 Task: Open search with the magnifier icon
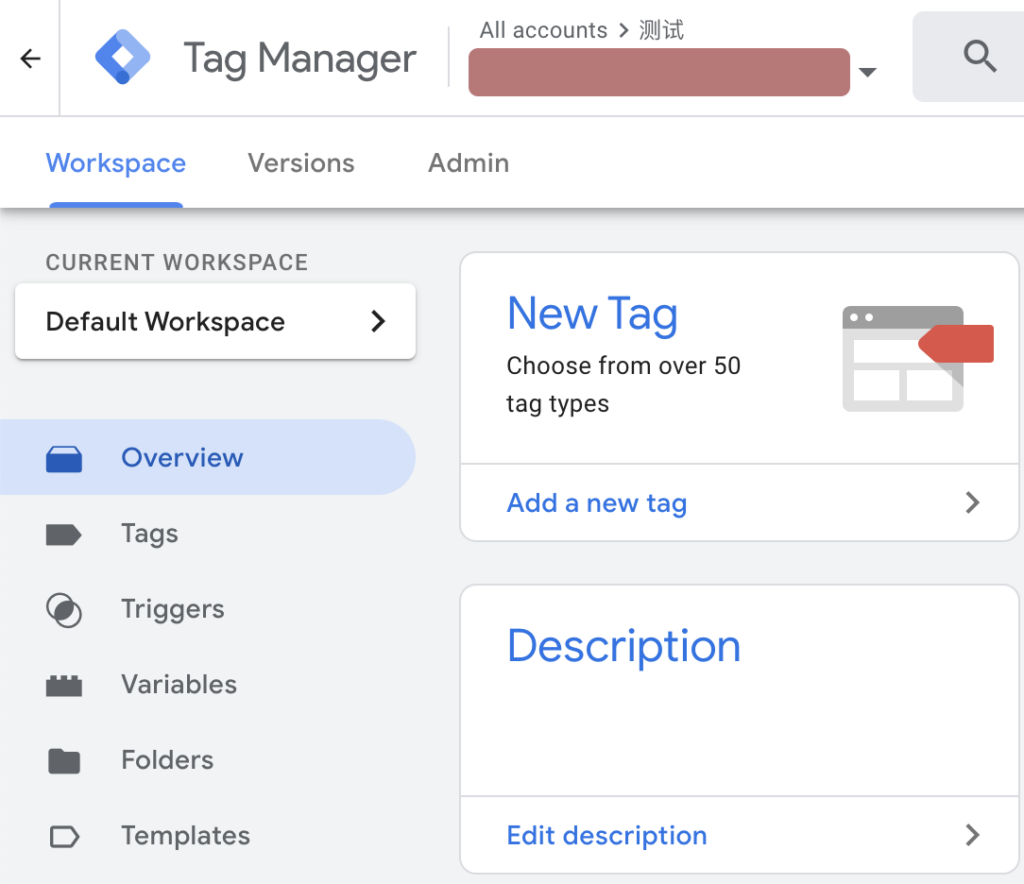coord(980,56)
